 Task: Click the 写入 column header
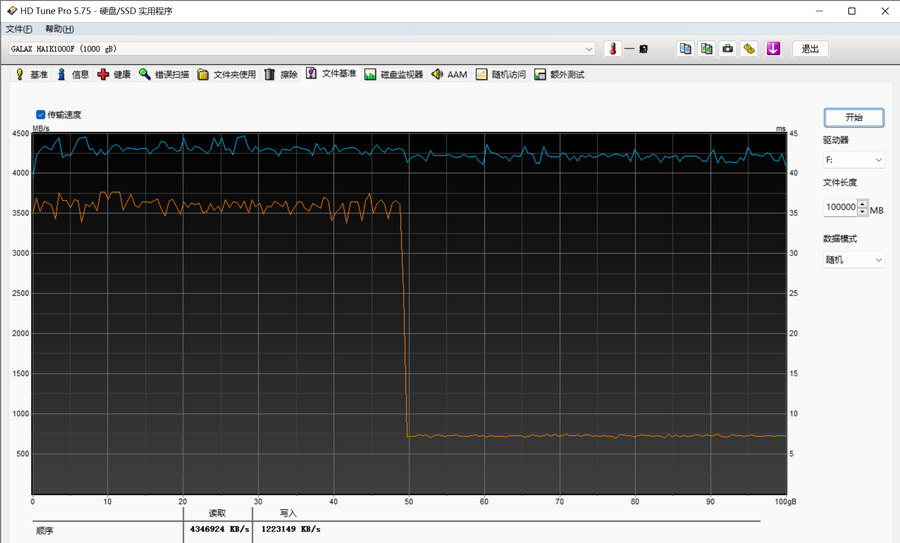pos(288,513)
